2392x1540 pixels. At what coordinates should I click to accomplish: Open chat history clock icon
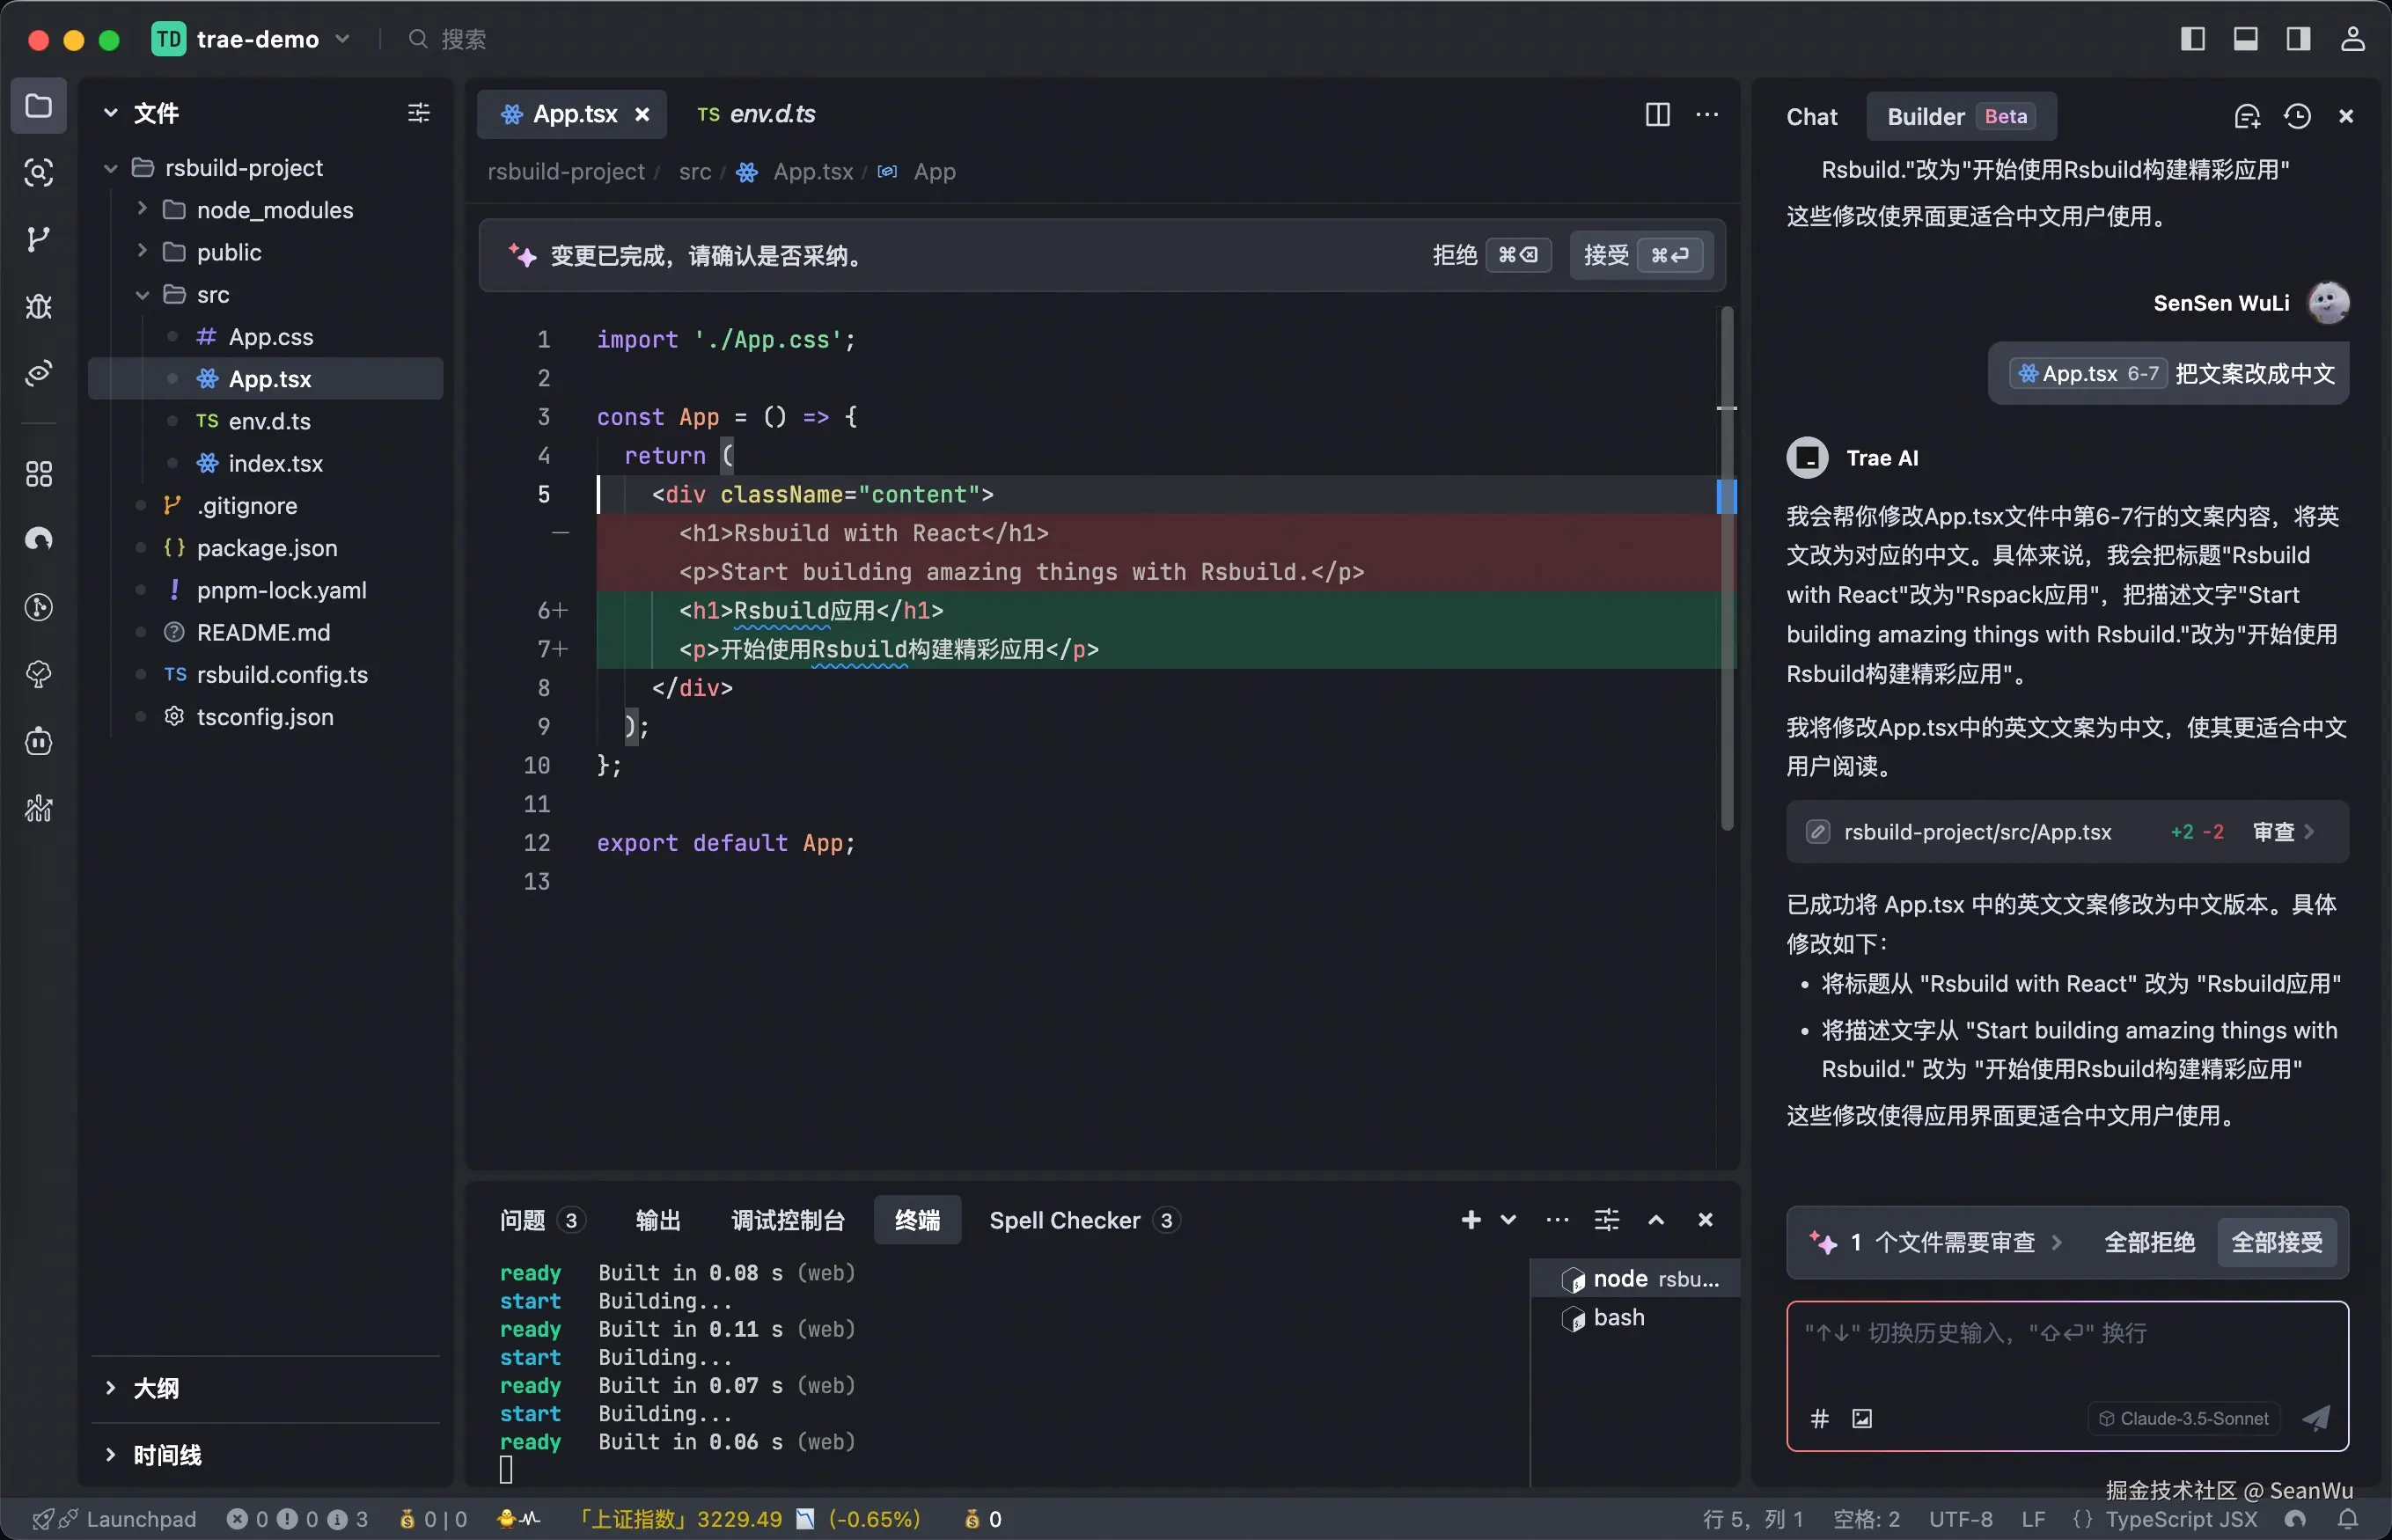click(2297, 116)
